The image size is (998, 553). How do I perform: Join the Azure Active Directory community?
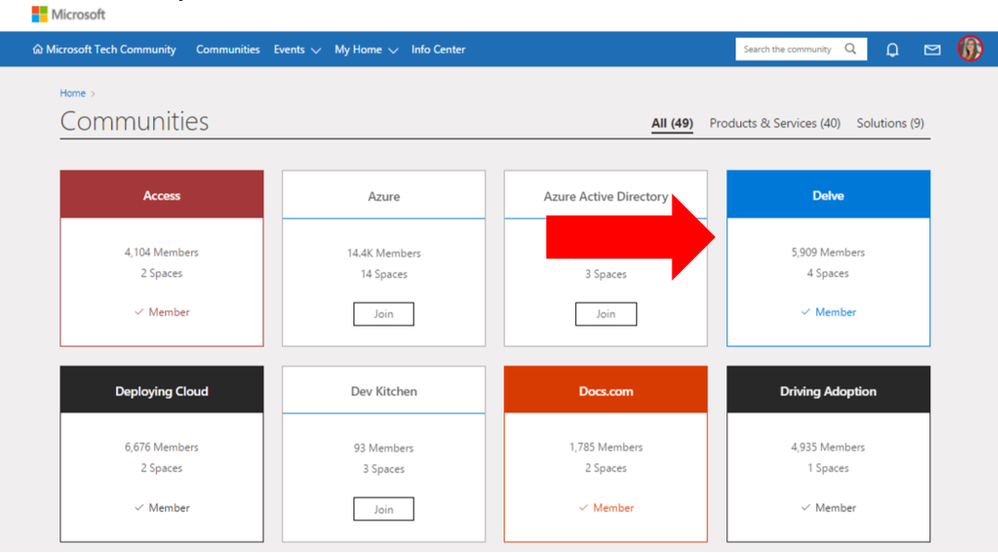tap(605, 314)
